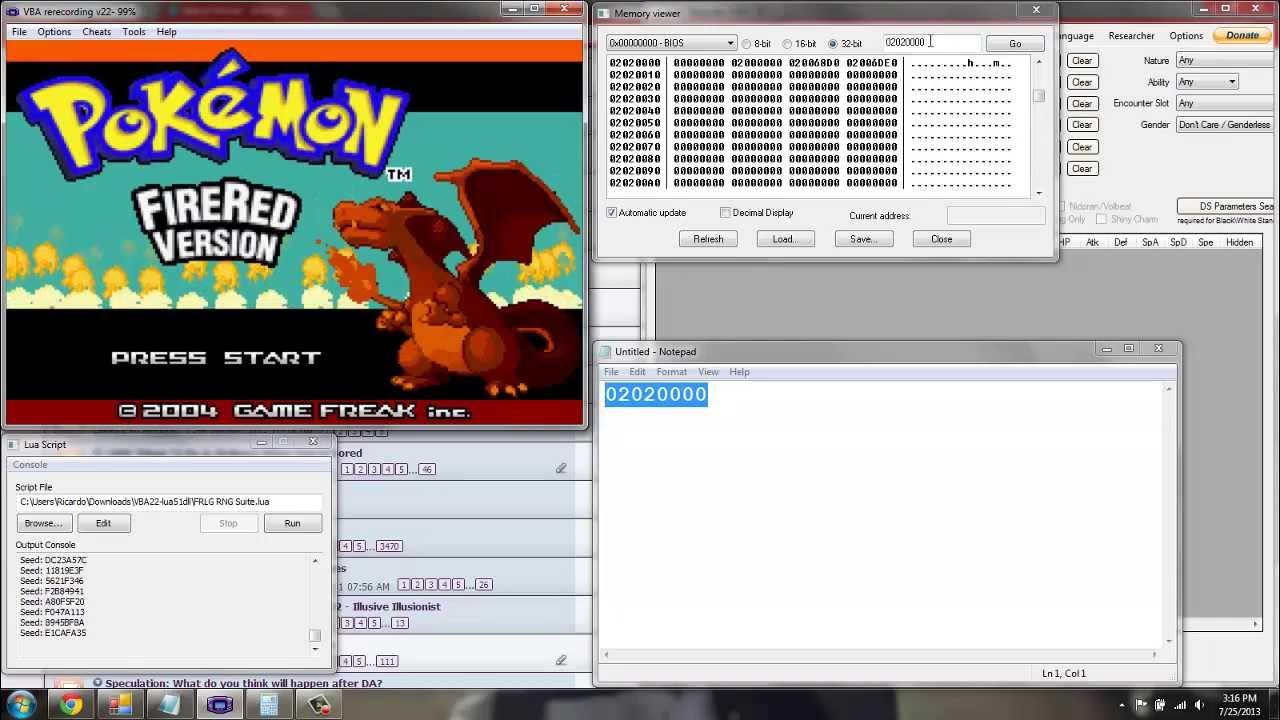The image size is (1280, 720).
Task: Open the Researcher menu in background app
Action: tap(1131, 36)
